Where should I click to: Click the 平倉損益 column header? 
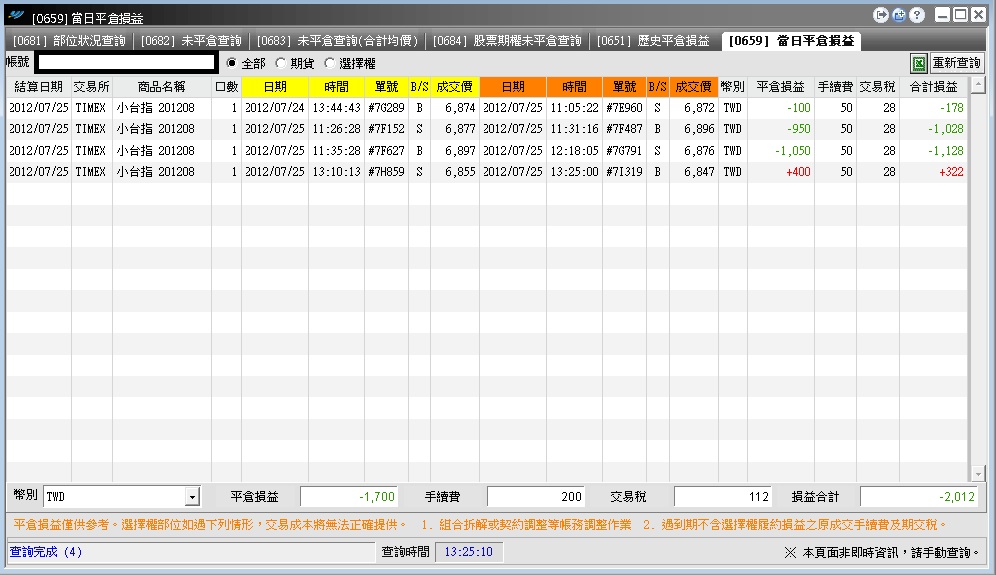coord(781,87)
